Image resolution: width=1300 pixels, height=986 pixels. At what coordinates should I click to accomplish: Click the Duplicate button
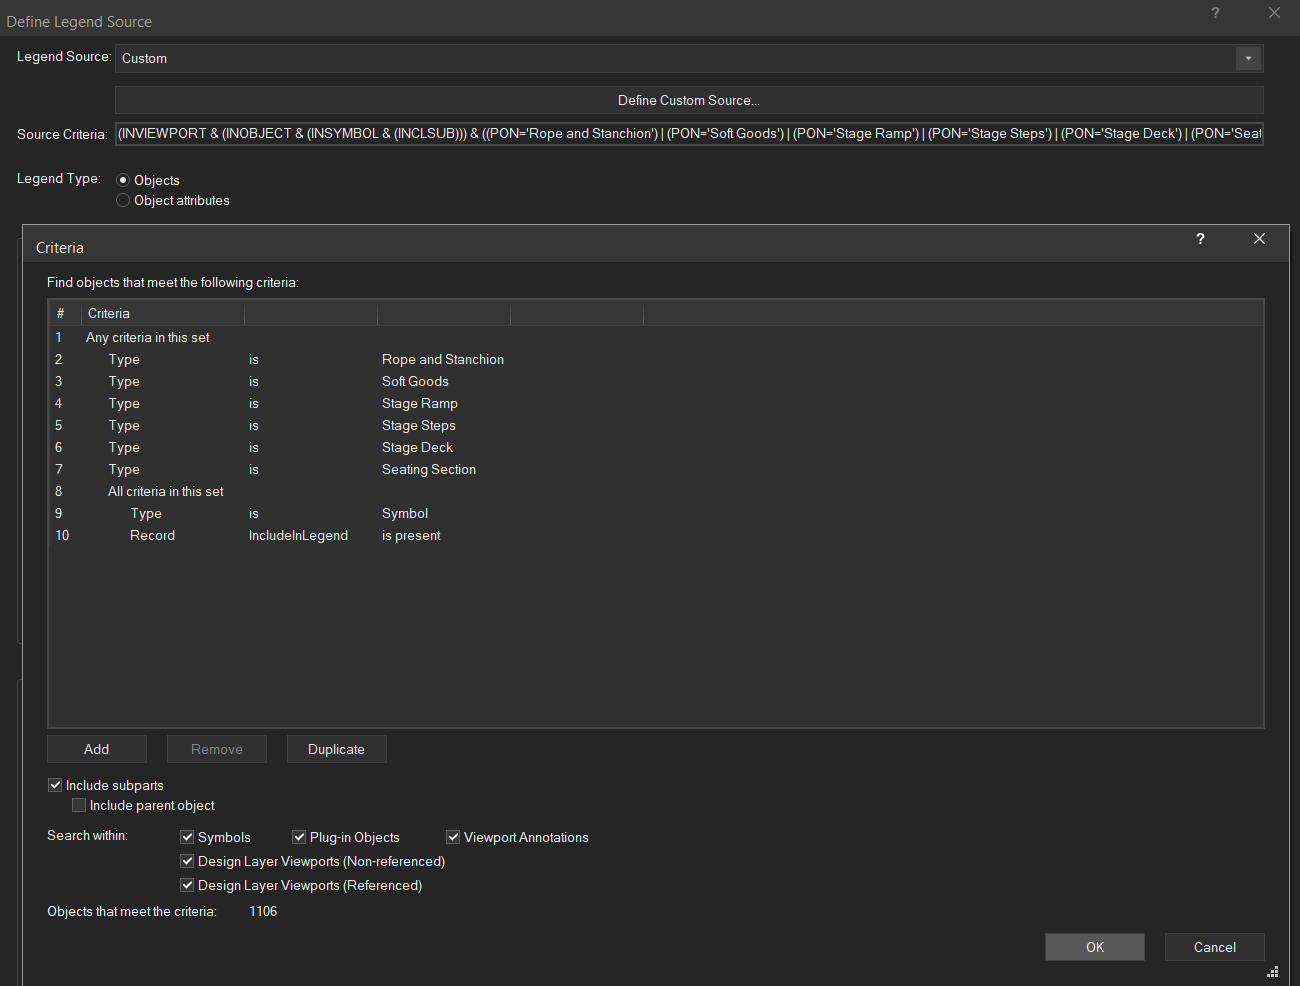[x=336, y=750]
